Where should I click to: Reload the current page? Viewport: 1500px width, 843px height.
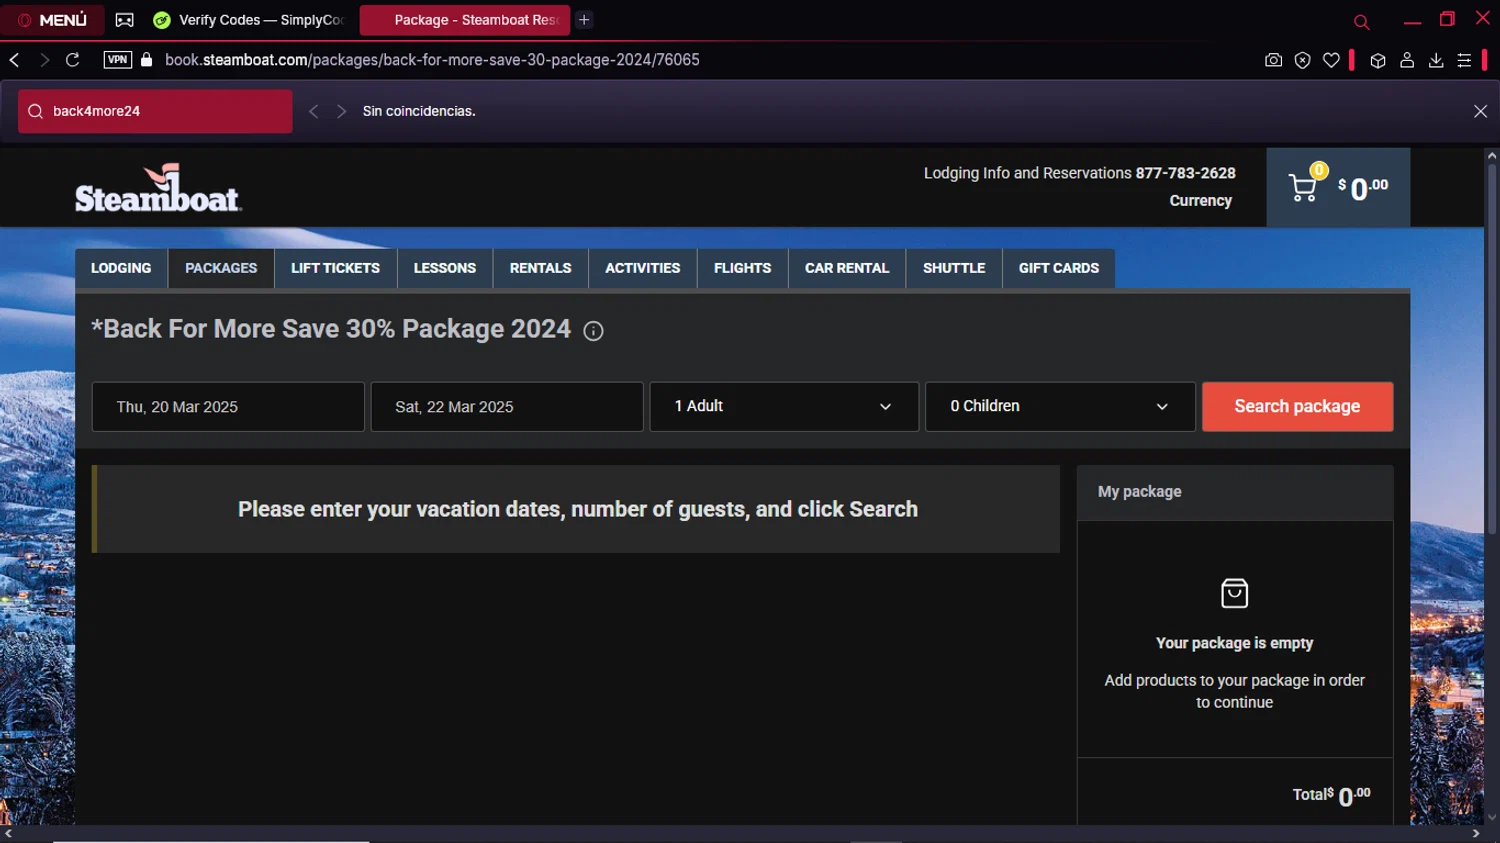point(73,60)
